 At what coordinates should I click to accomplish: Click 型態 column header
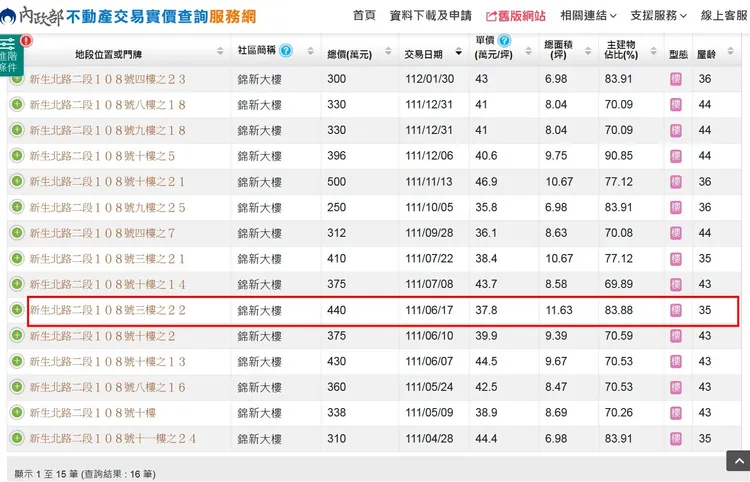(678, 55)
